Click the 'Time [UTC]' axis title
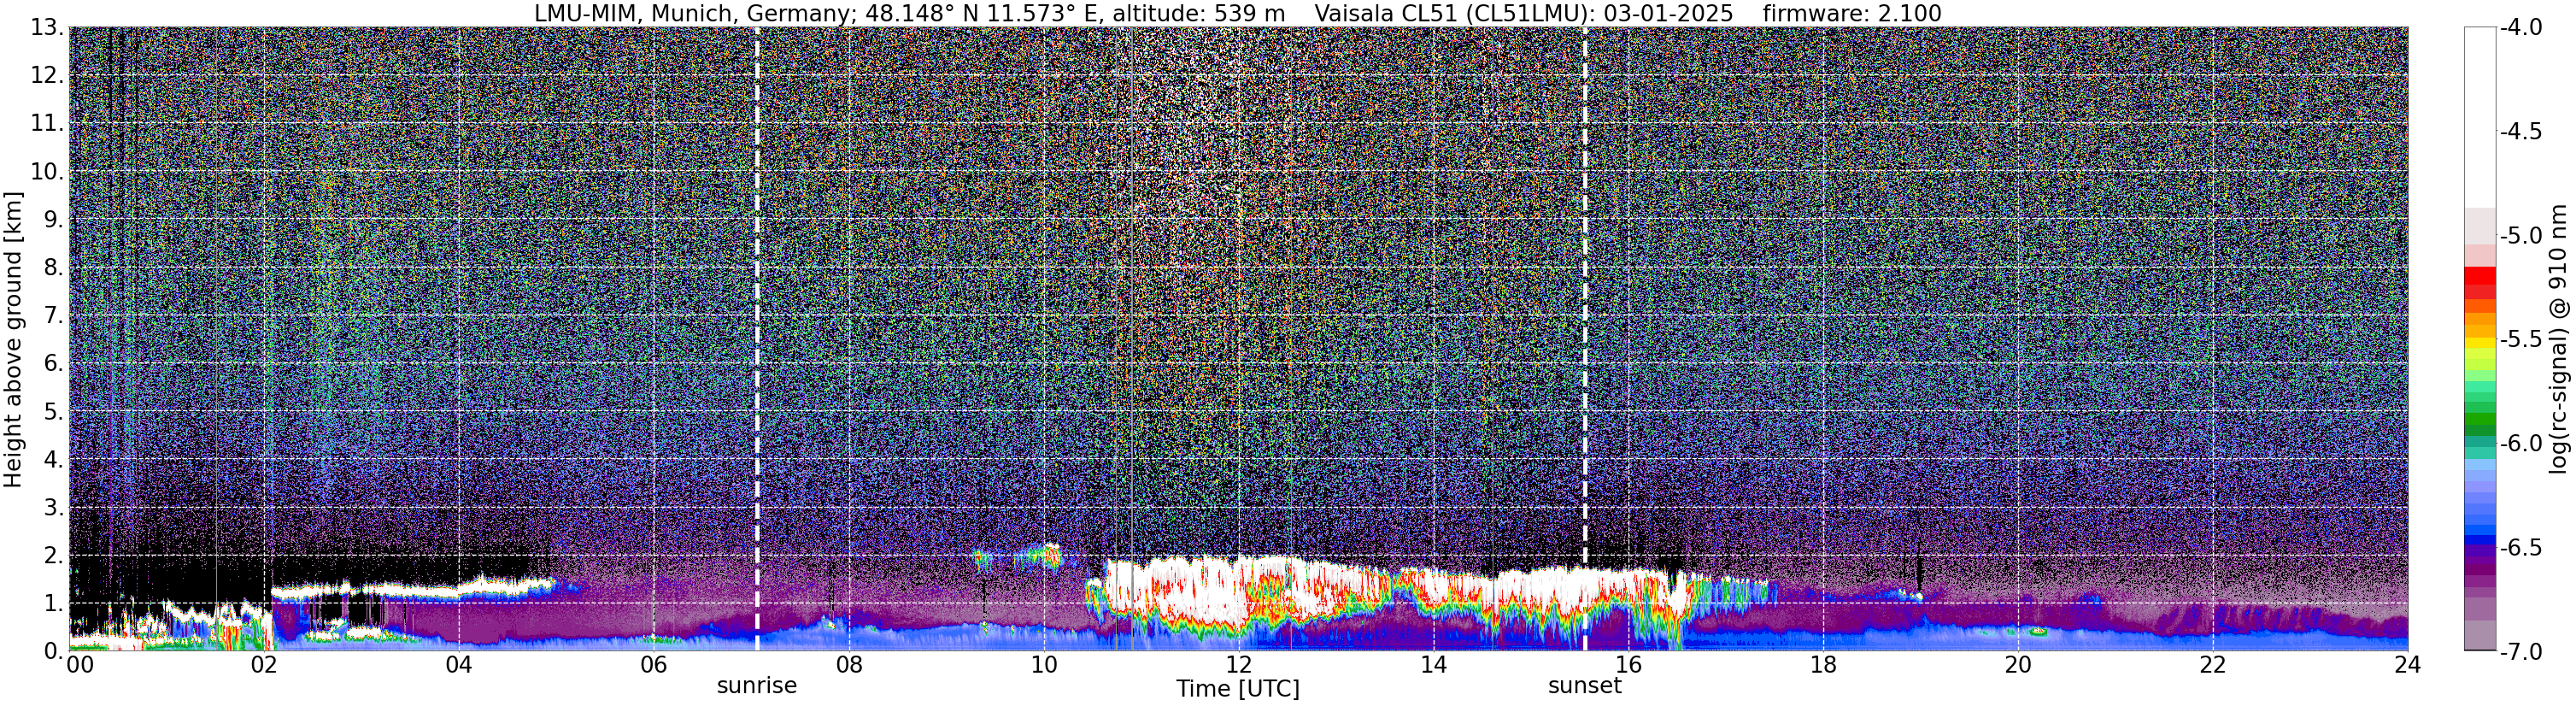 point(1238,689)
